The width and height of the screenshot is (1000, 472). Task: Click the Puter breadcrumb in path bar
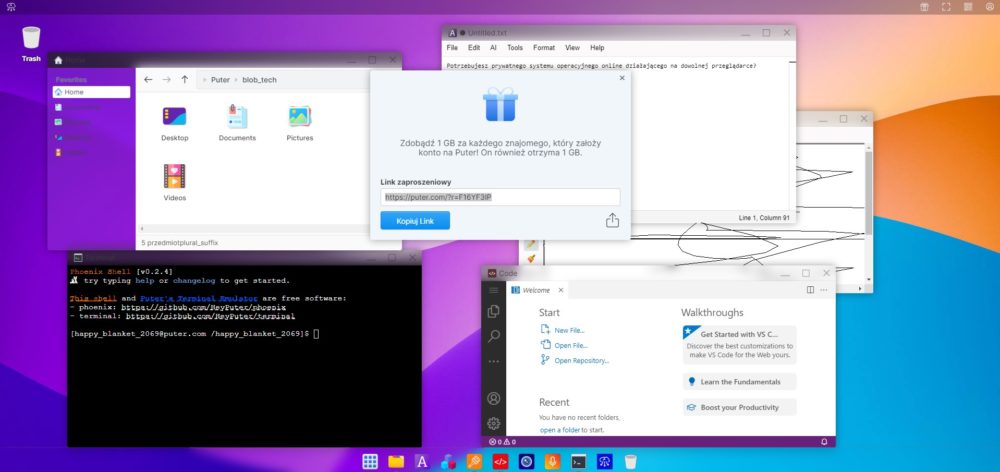(221, 80)
